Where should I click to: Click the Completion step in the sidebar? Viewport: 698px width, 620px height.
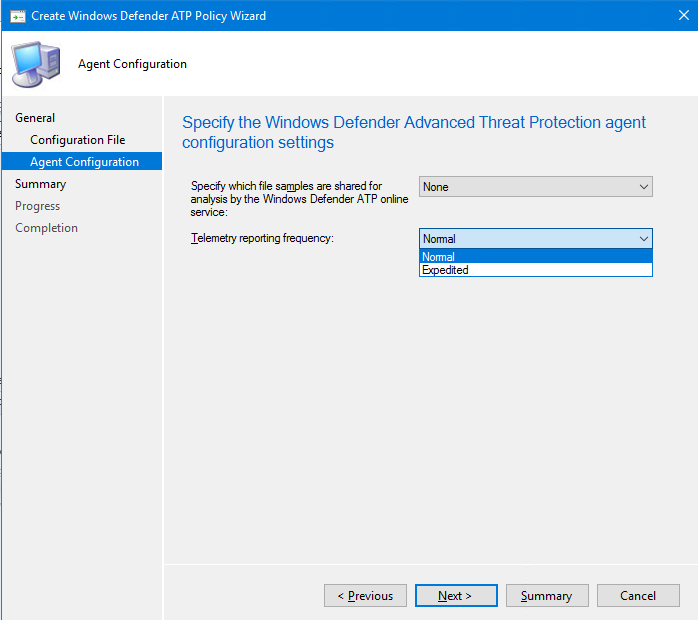pyautogui.click(x=46, y=228)
